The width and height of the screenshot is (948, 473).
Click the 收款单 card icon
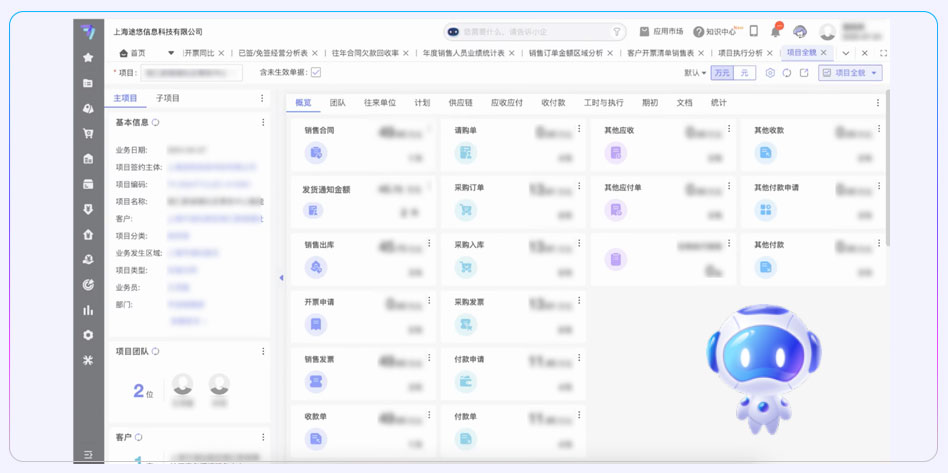tap(316, 439)
